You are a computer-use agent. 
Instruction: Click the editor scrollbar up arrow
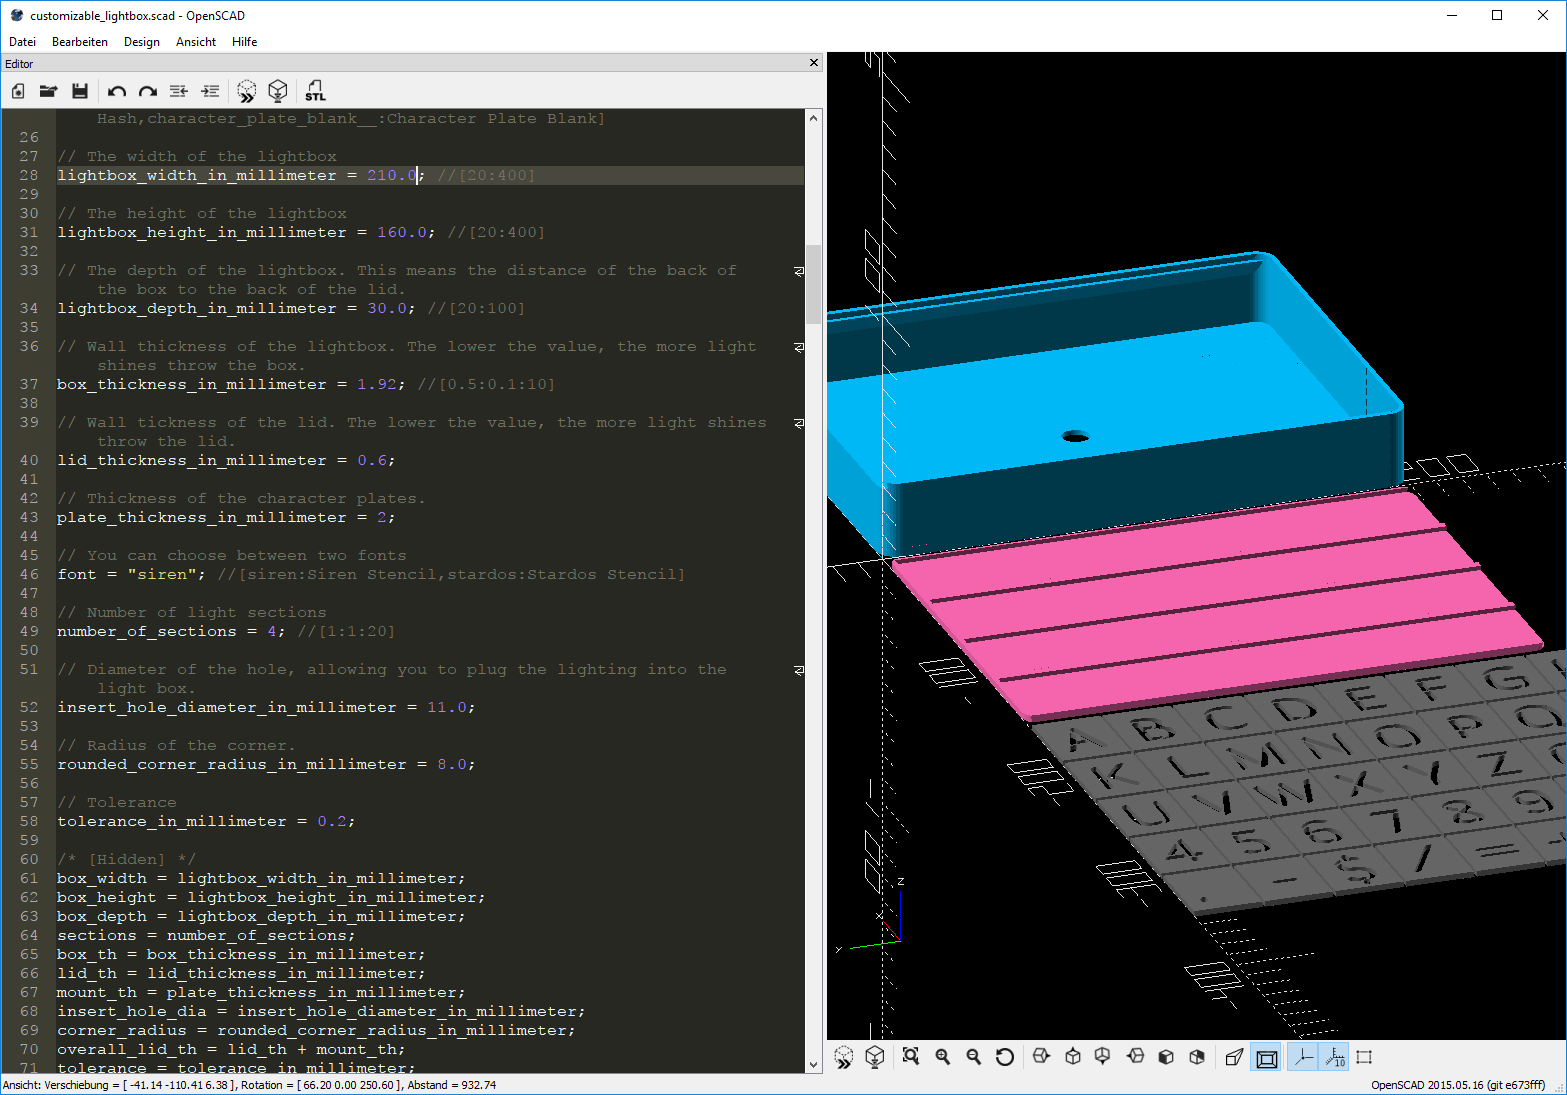(x=813, y=118)
